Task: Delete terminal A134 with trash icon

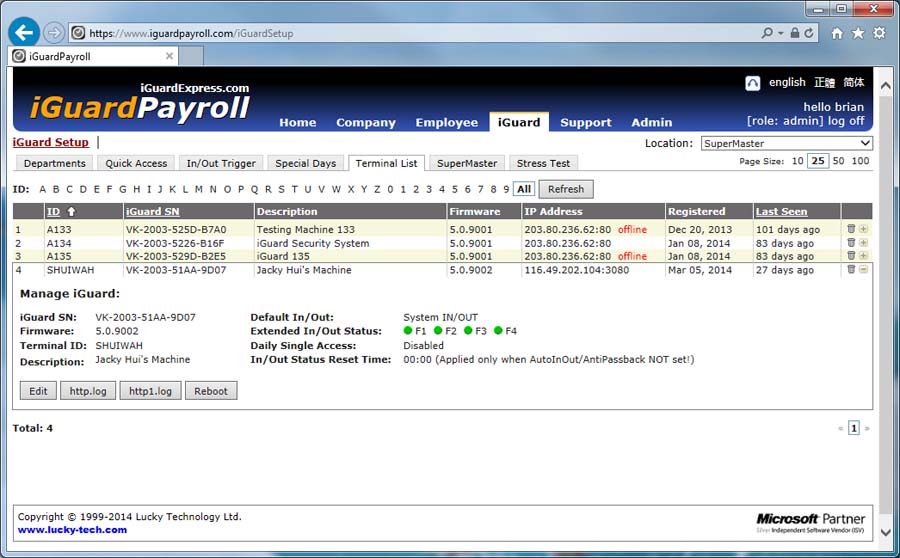Action: pos(851,242)
